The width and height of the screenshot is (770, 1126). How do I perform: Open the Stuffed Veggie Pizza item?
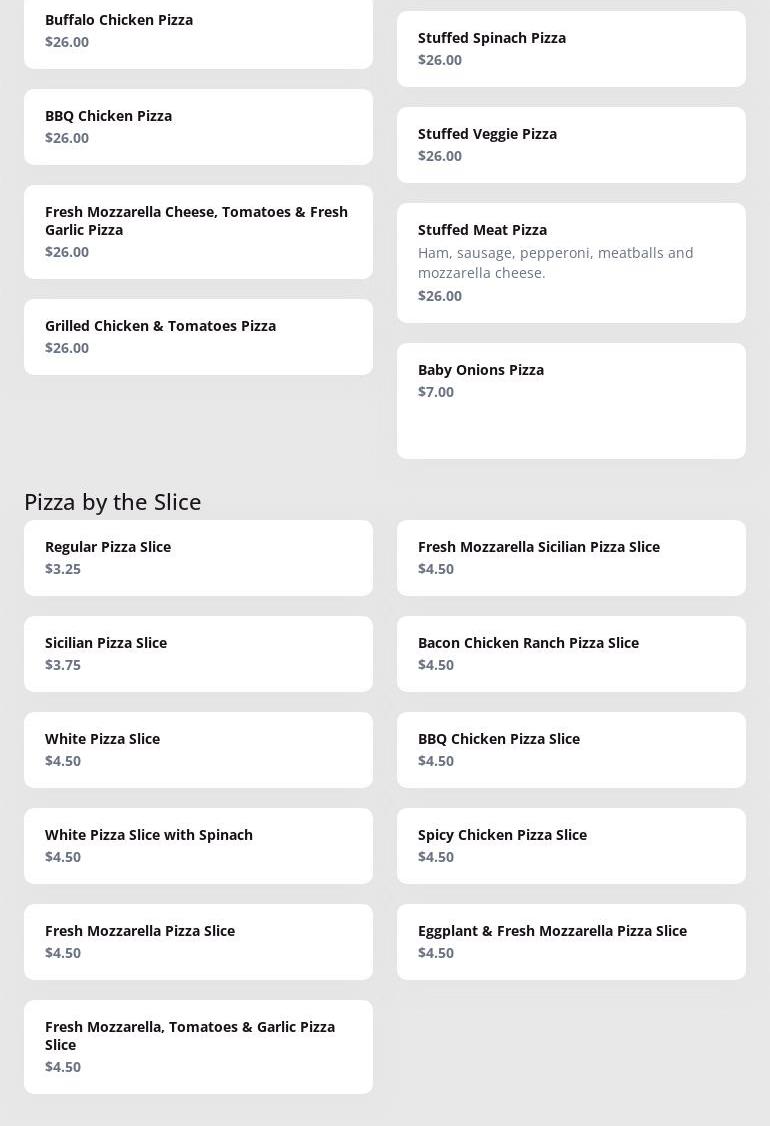(571, 145)
